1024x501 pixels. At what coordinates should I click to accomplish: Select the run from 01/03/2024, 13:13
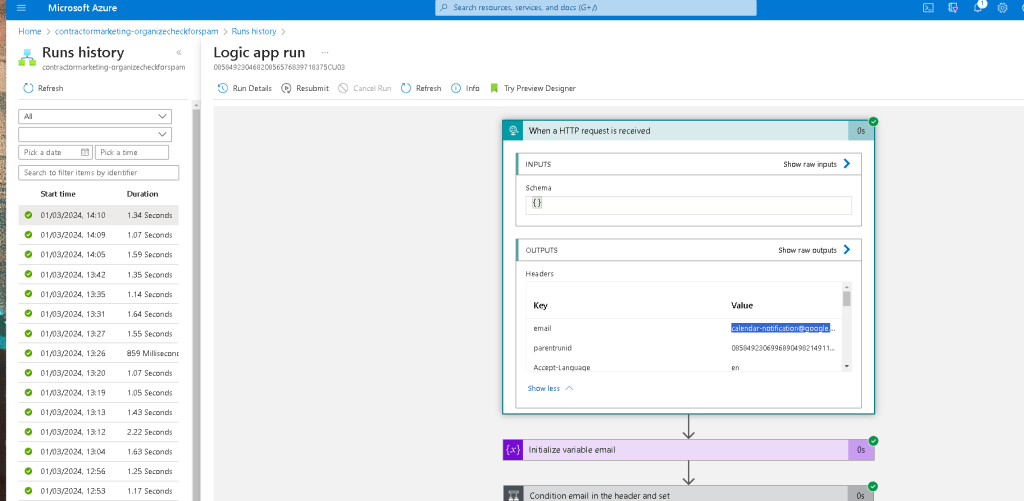(x=99, y=412)
